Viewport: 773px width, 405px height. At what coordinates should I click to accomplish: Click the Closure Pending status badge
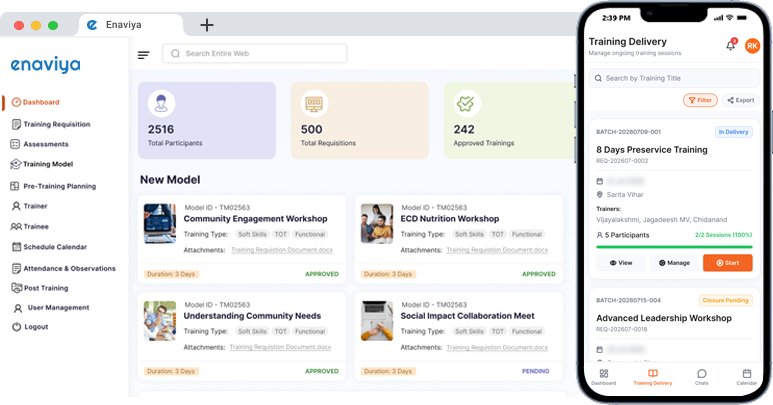[x=725, y=301]
